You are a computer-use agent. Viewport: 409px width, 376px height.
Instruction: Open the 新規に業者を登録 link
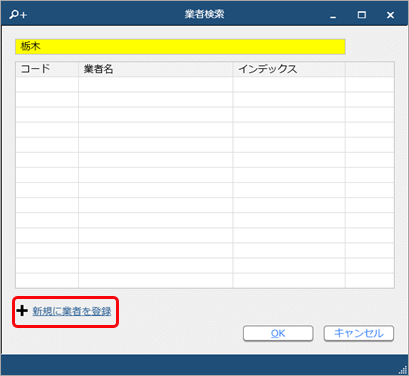(x=72, y=311)
